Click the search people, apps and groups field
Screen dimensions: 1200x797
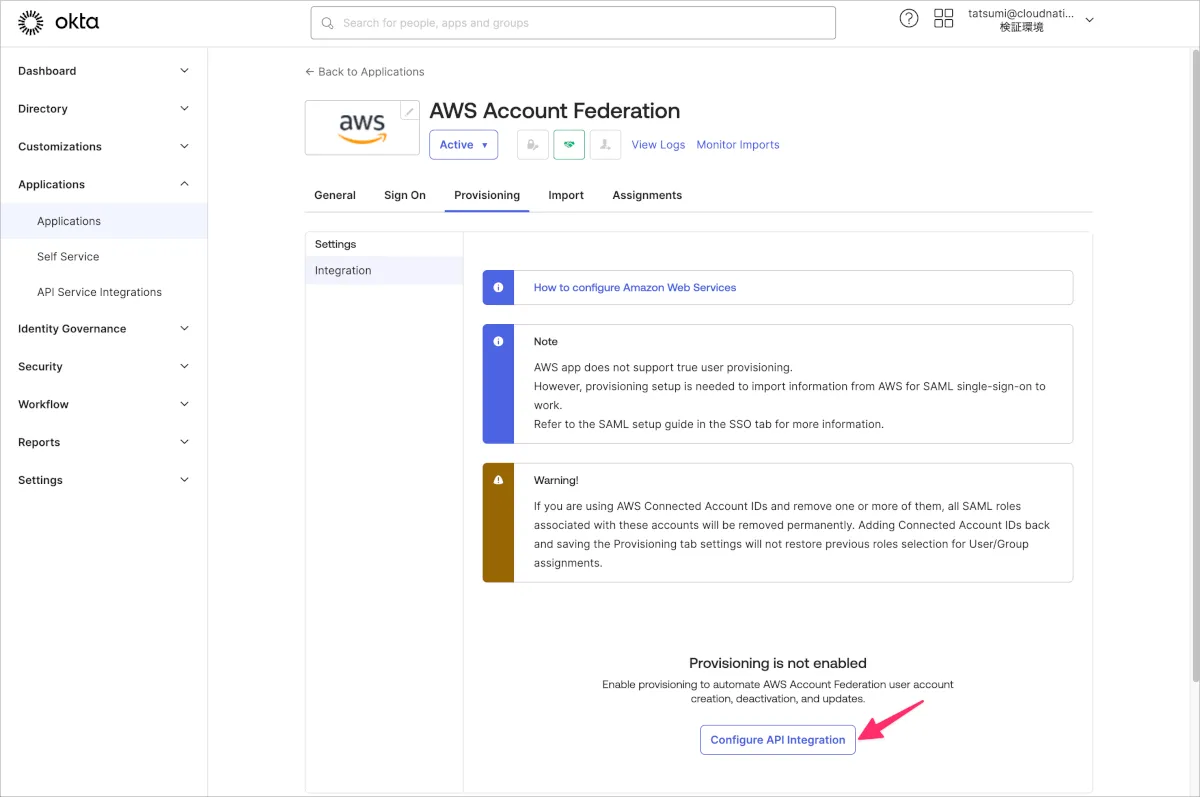point(572,23)
